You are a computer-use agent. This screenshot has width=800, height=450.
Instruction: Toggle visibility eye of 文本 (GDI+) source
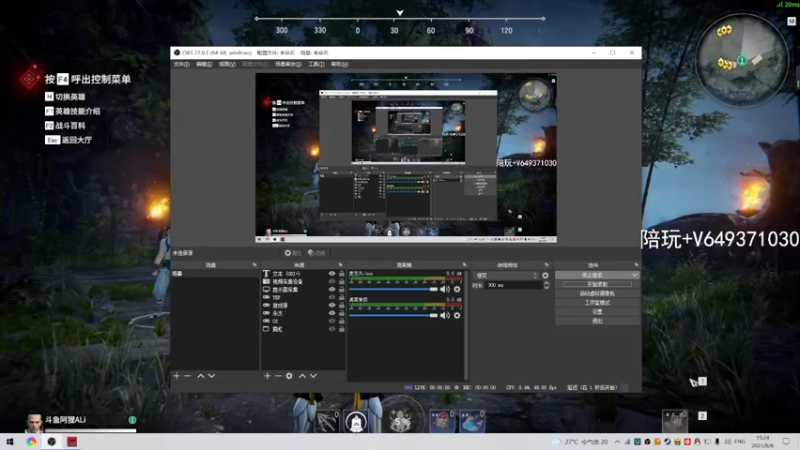(332, 273)
